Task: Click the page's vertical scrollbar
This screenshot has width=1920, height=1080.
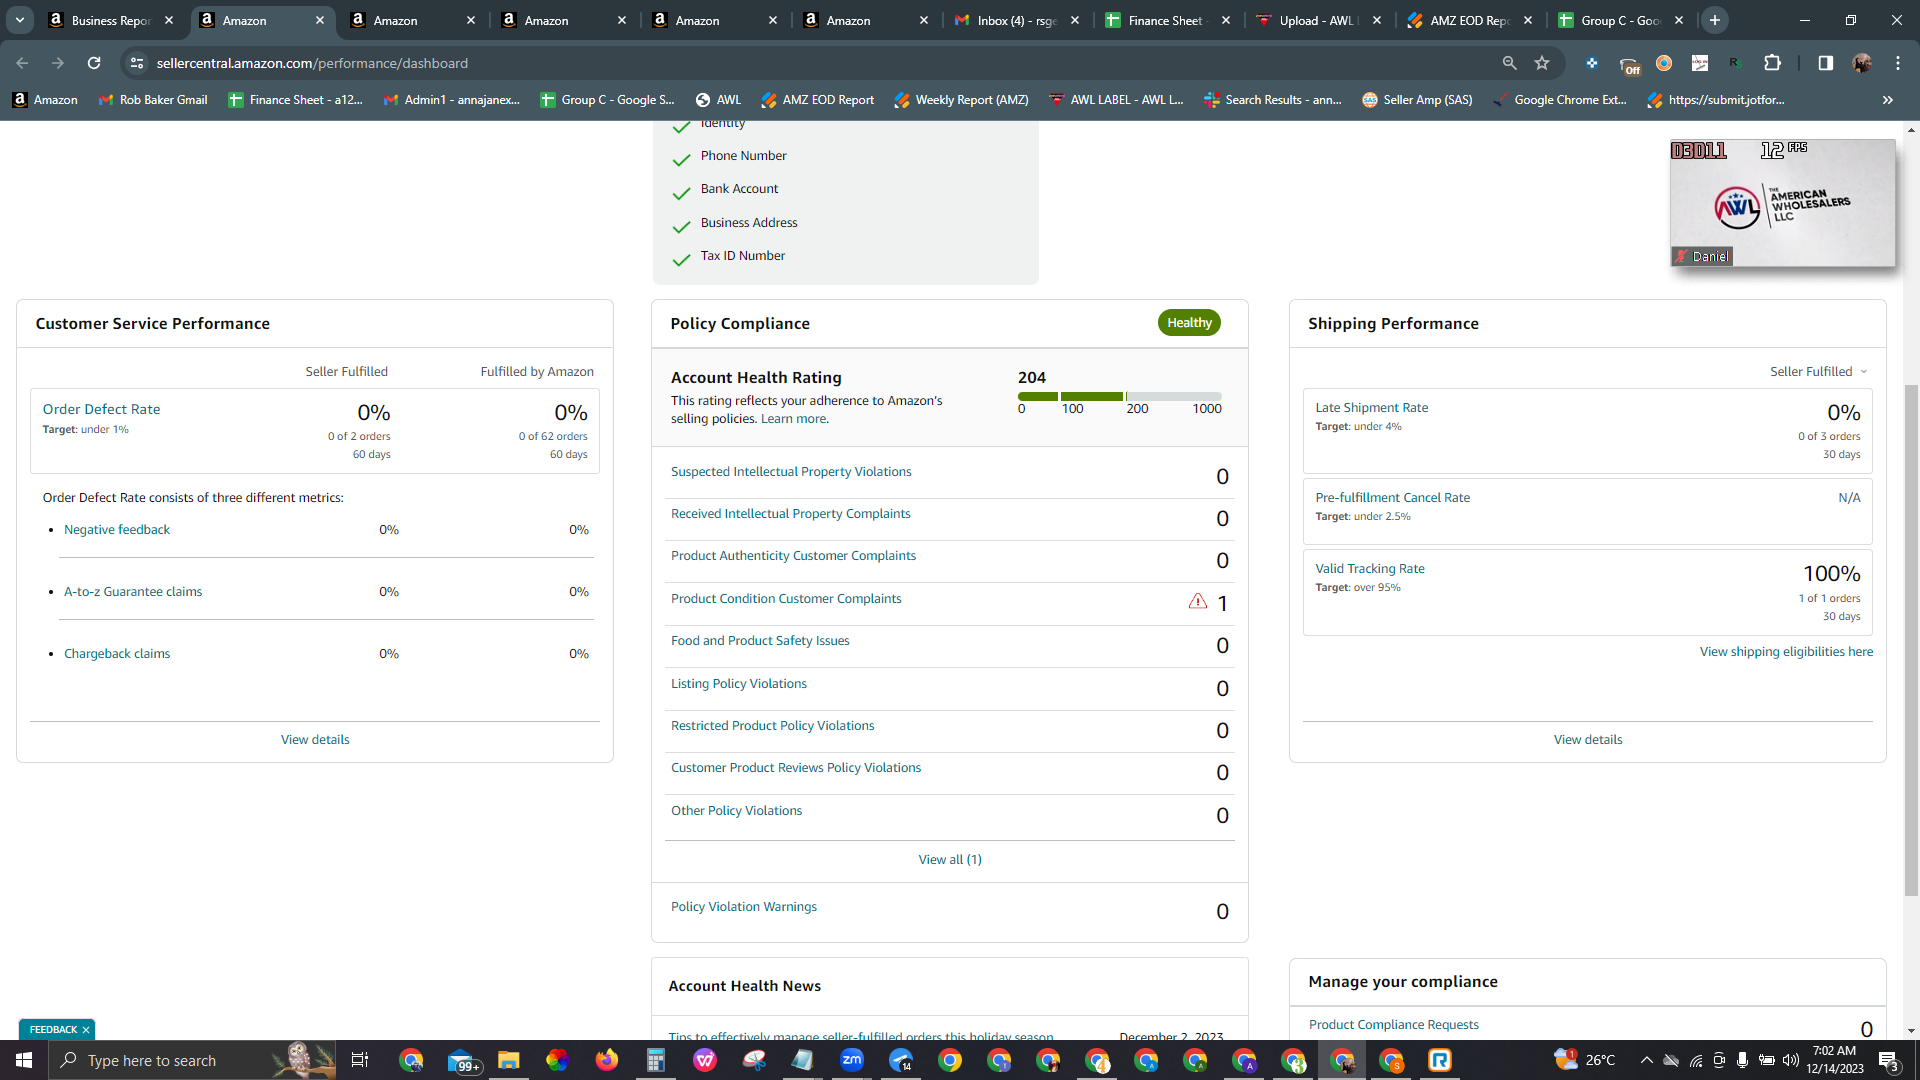Action: [1911, 640]
